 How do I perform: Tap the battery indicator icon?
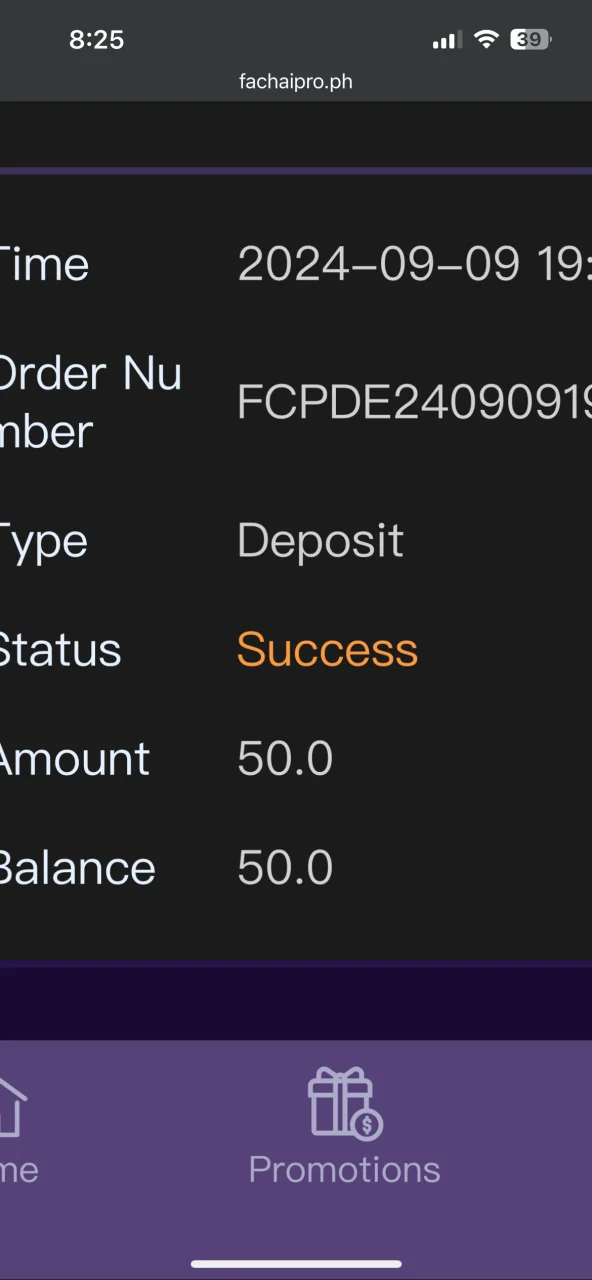tap(531, 40)
